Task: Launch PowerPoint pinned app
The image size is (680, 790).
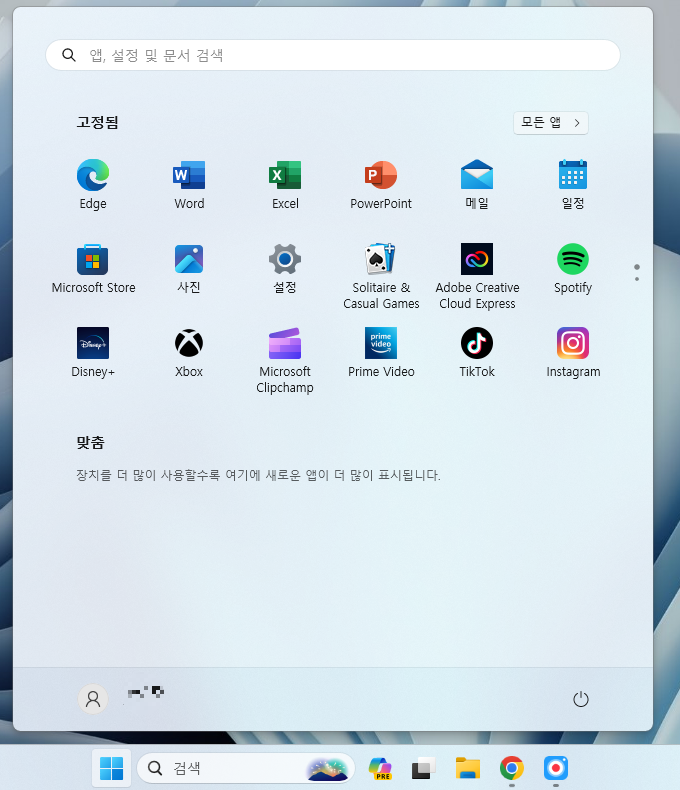Action: (x=381, y=184)
